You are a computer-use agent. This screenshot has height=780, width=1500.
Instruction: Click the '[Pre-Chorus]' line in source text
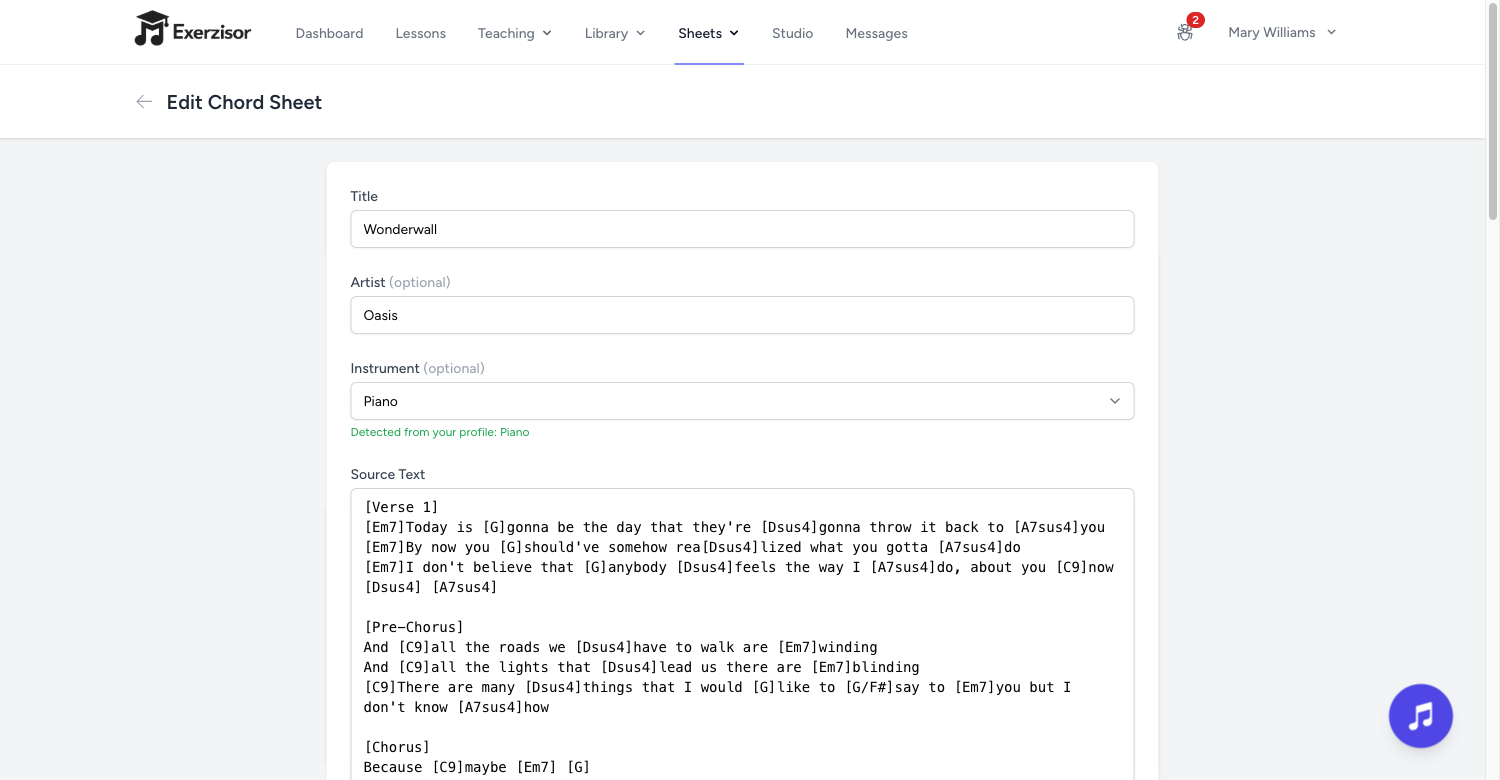[x=414, y=627]
